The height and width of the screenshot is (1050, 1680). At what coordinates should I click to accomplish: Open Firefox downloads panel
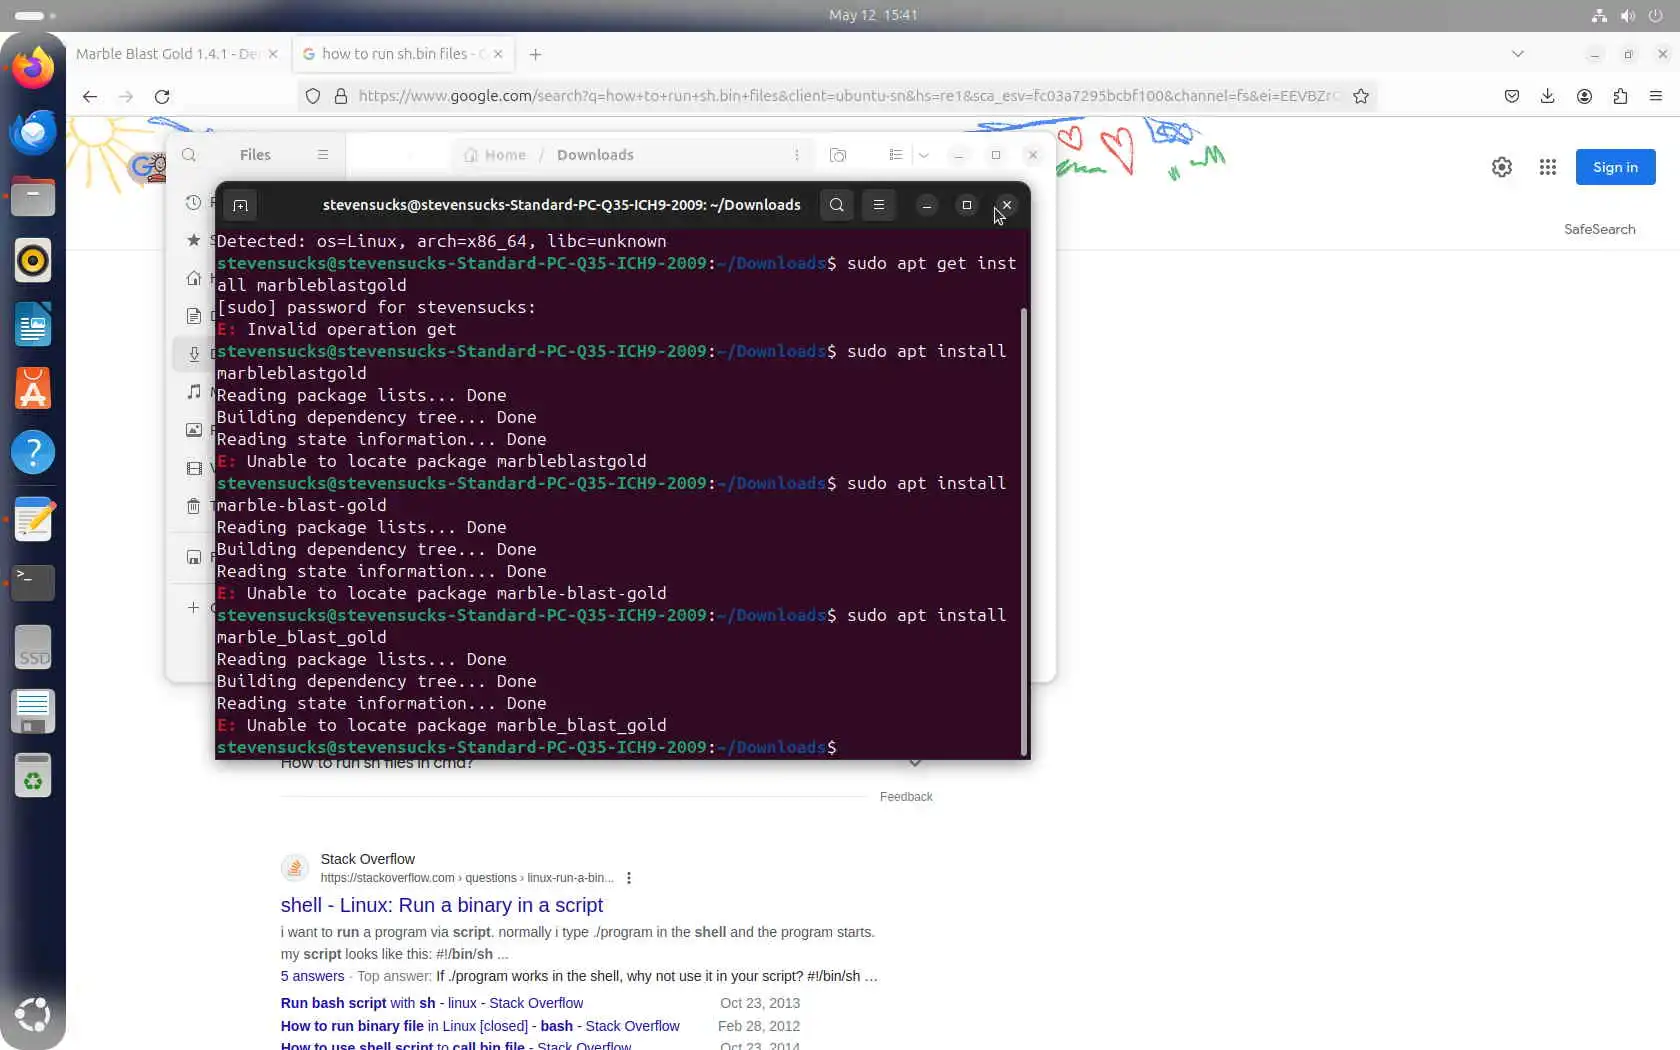click(x=1548, y=96)
